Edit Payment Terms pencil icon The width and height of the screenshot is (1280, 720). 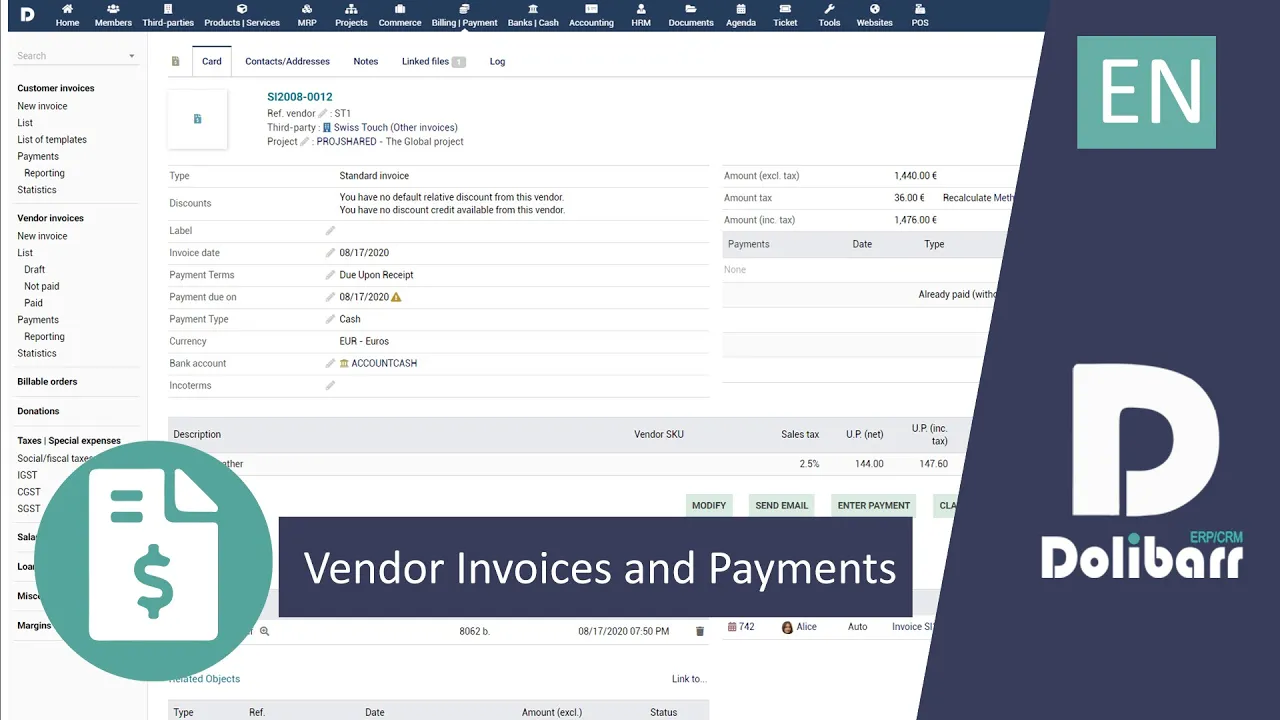click(x=330, y=275)
